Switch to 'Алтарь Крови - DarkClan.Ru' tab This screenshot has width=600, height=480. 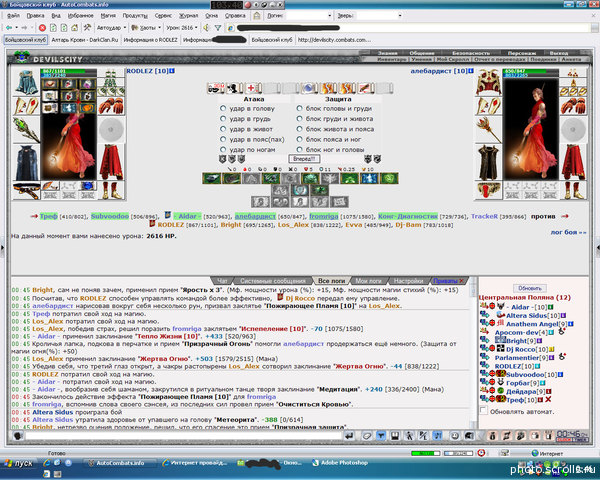point(85,40)
